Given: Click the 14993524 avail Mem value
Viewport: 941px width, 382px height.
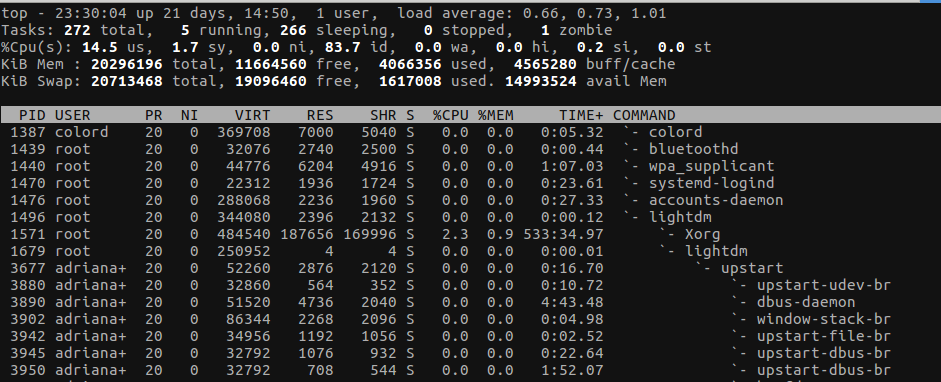Looking at the screenshot, I should [x=541, y=81].
